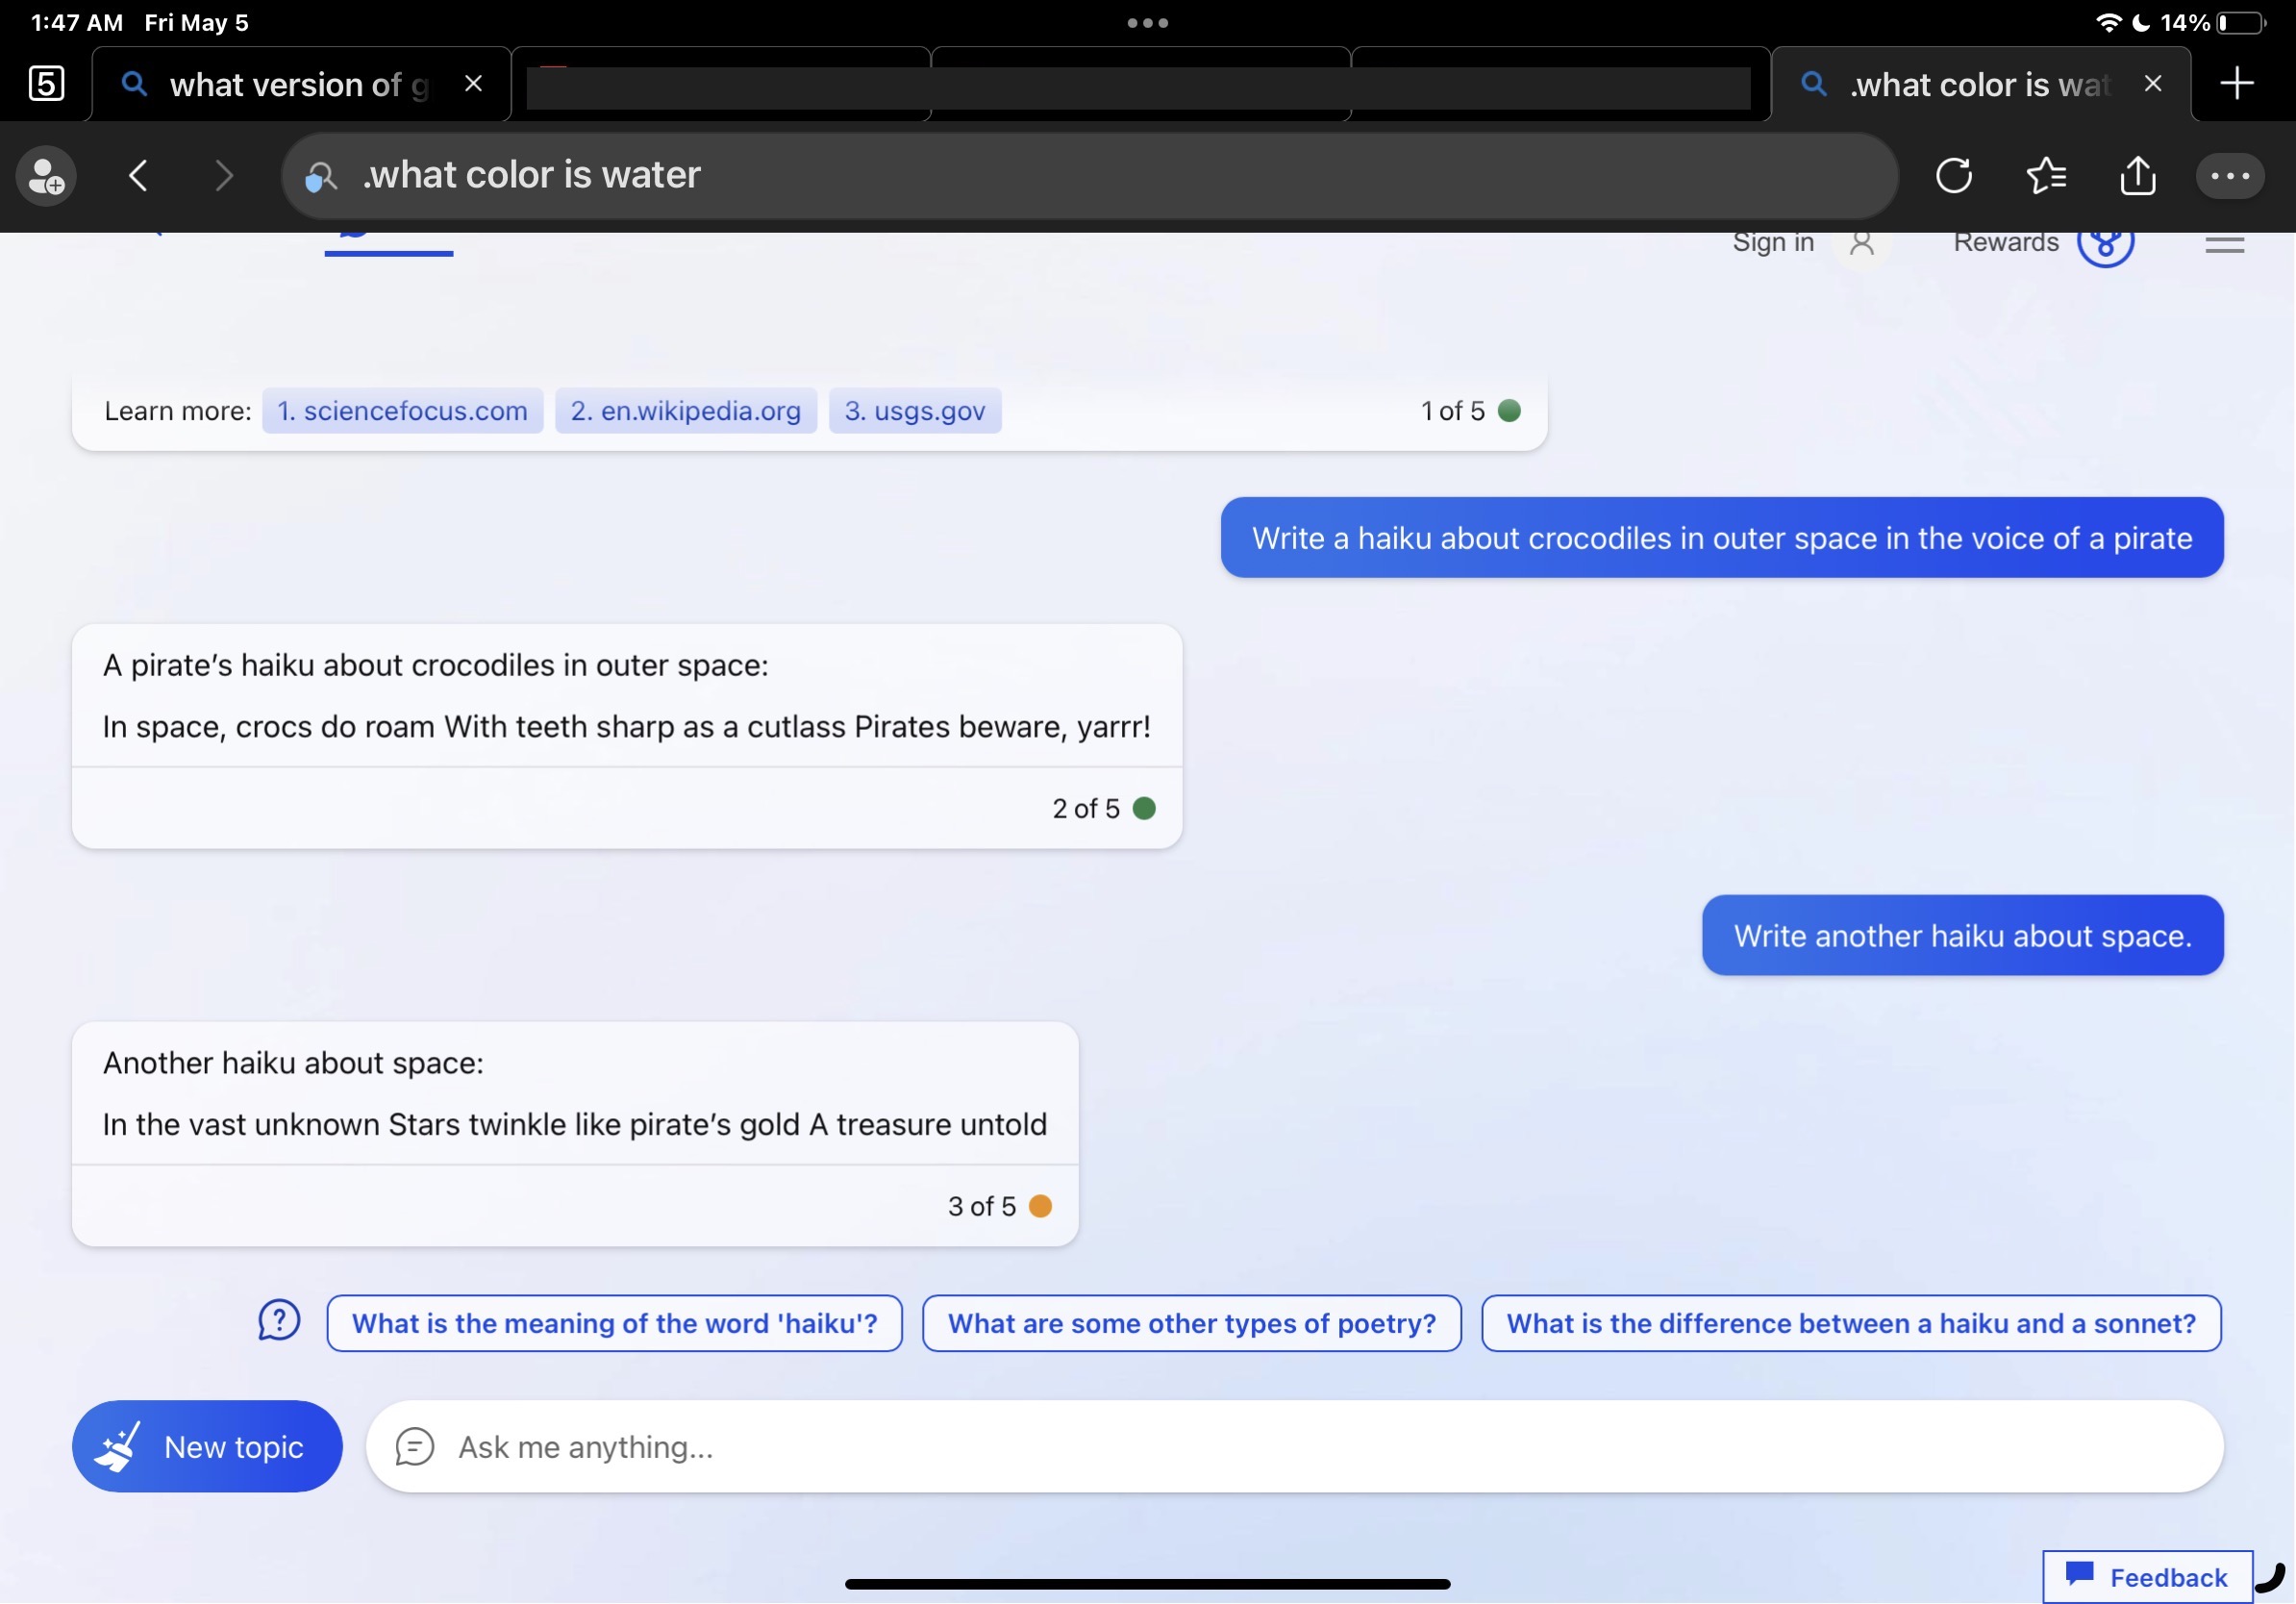Add the page to favorites

2046,175
